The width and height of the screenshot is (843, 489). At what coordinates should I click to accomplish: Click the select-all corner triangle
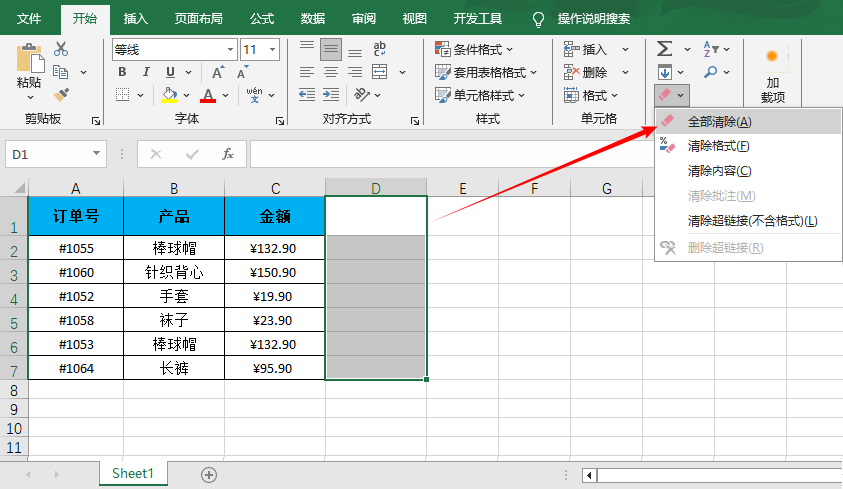(19, 188)
